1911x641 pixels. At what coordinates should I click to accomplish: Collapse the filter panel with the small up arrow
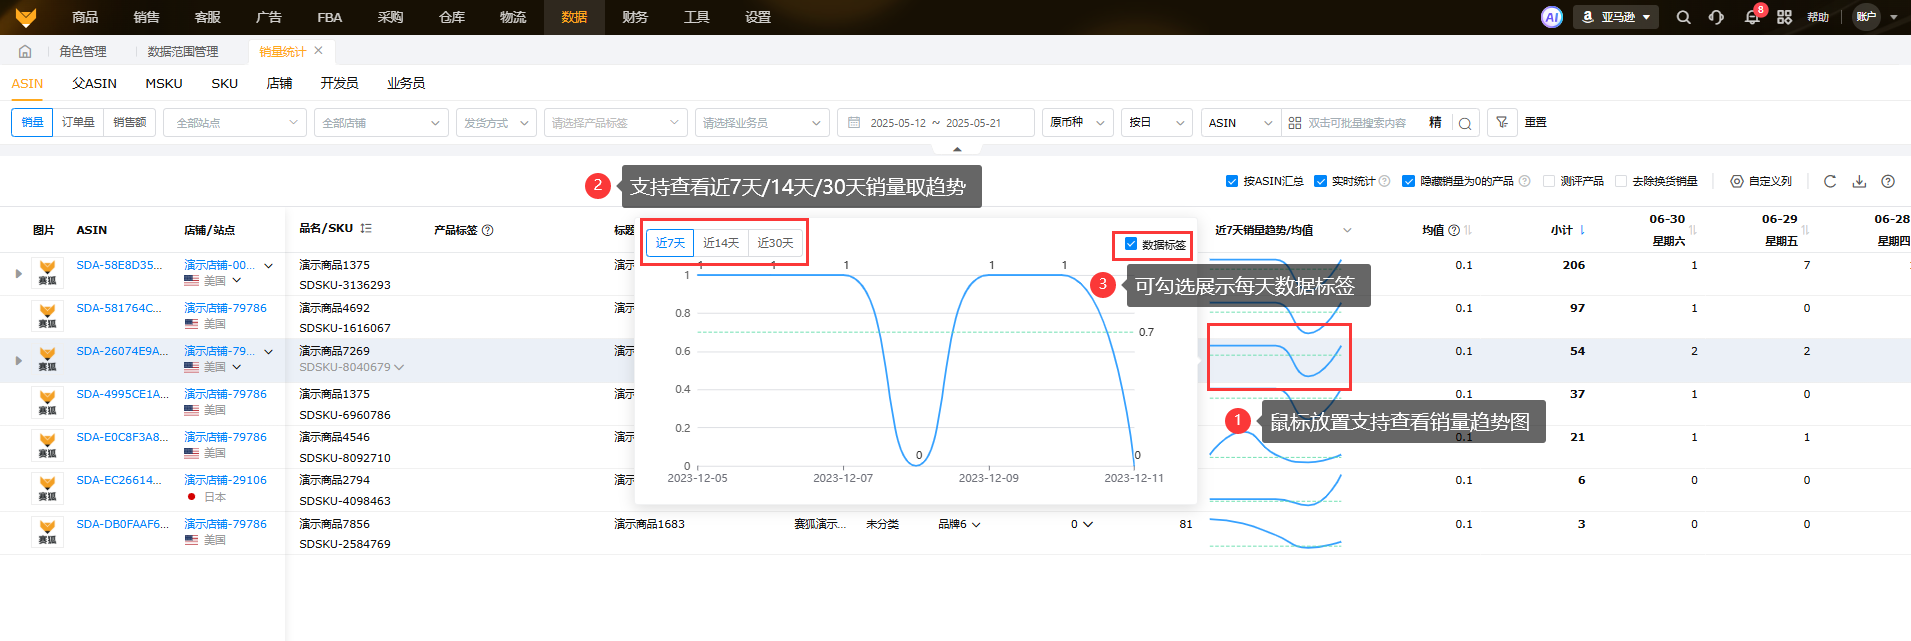click(957, 148)
